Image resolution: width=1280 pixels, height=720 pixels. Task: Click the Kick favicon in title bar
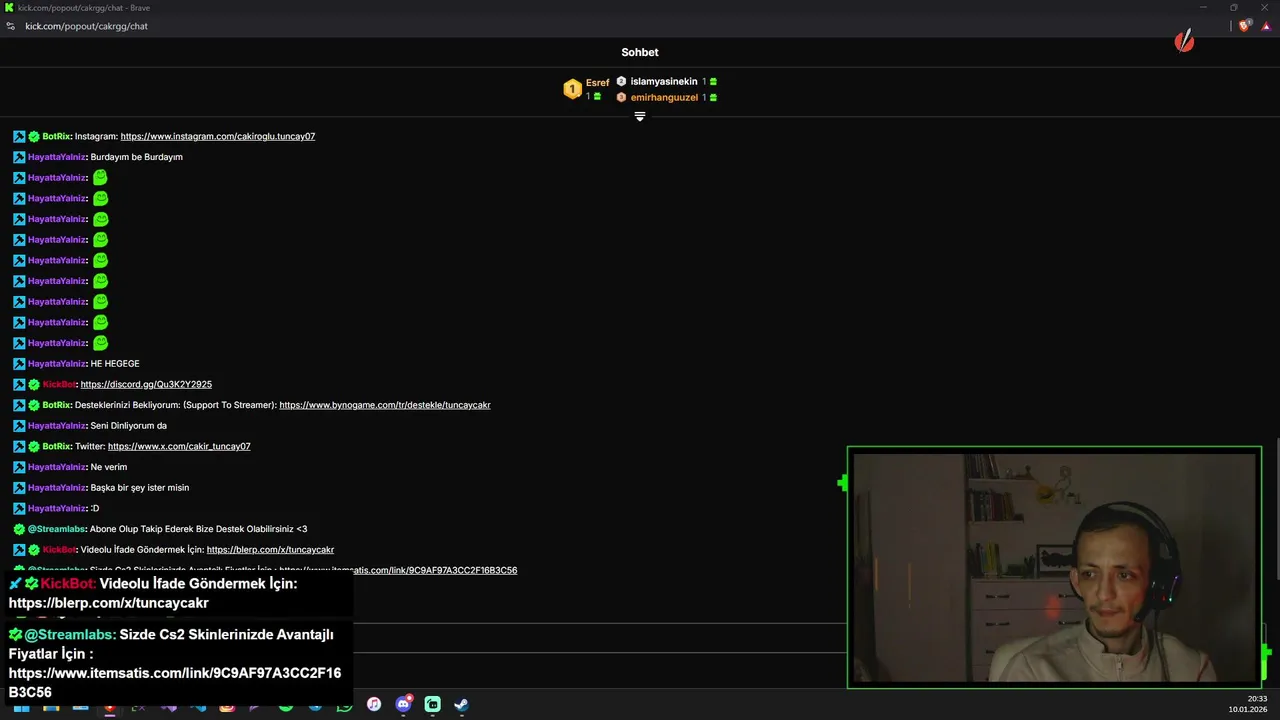9,8
